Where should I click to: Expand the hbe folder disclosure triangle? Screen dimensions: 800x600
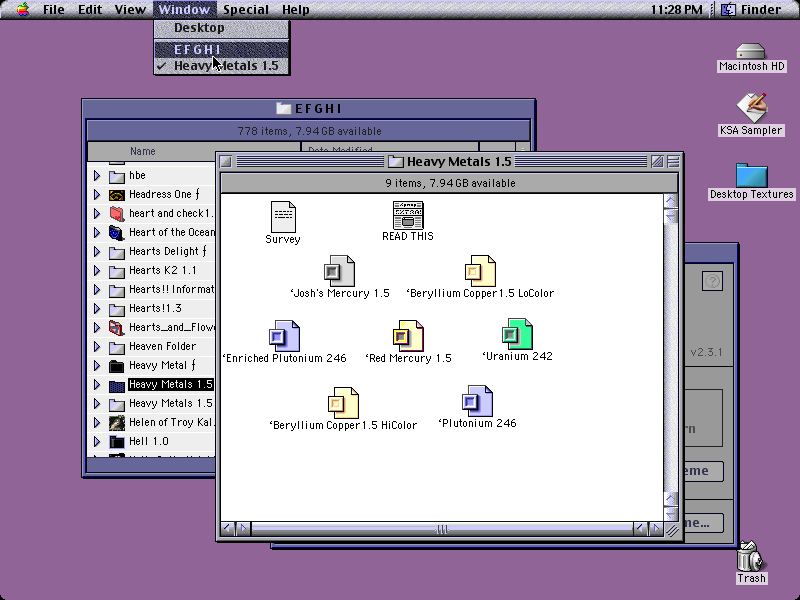click(x=97, y=176)
